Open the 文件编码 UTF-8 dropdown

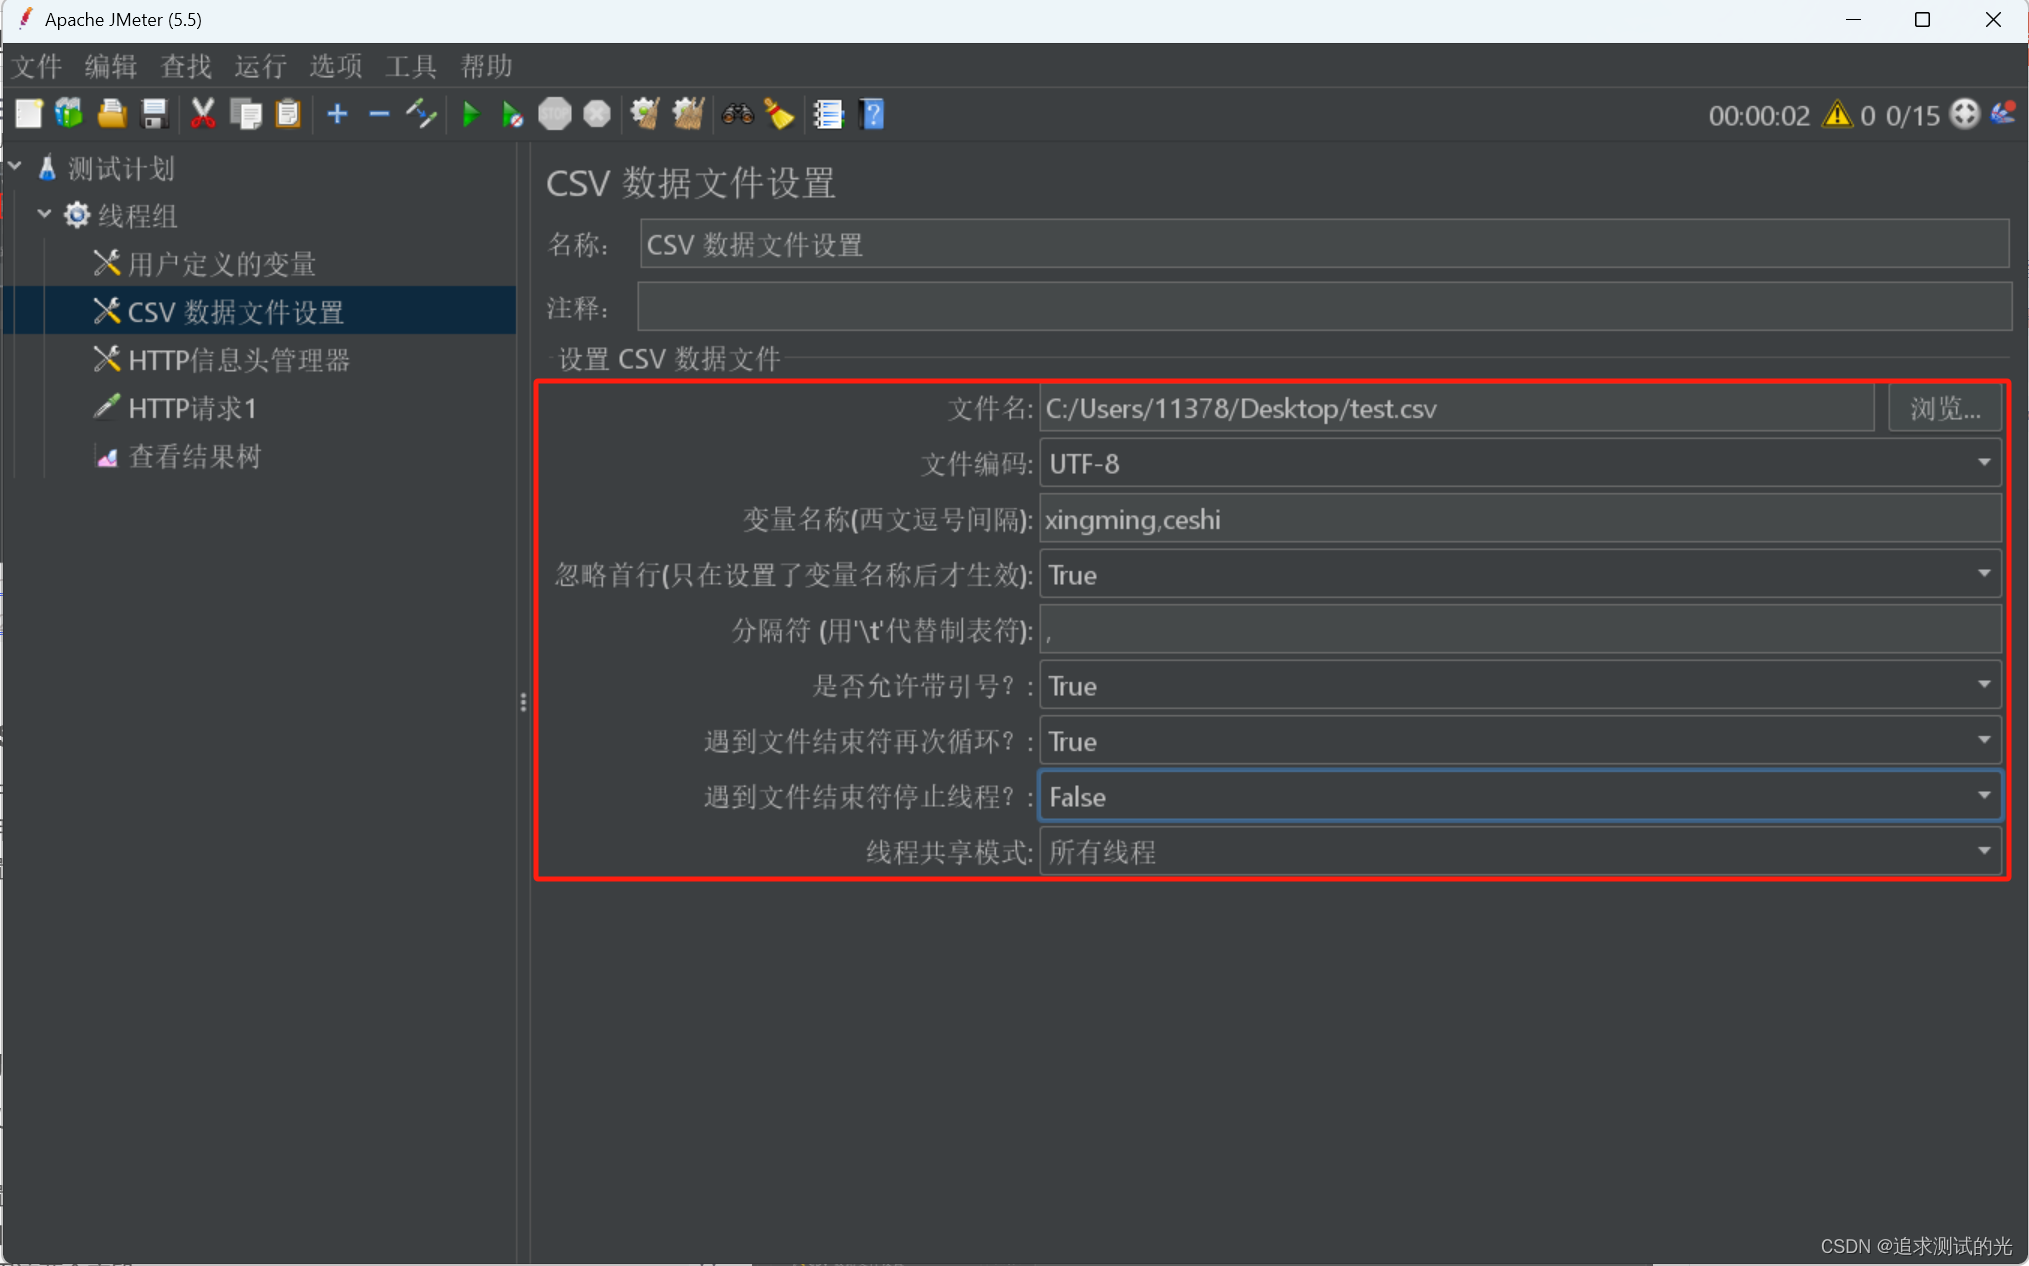click(x=1983, y=463)
